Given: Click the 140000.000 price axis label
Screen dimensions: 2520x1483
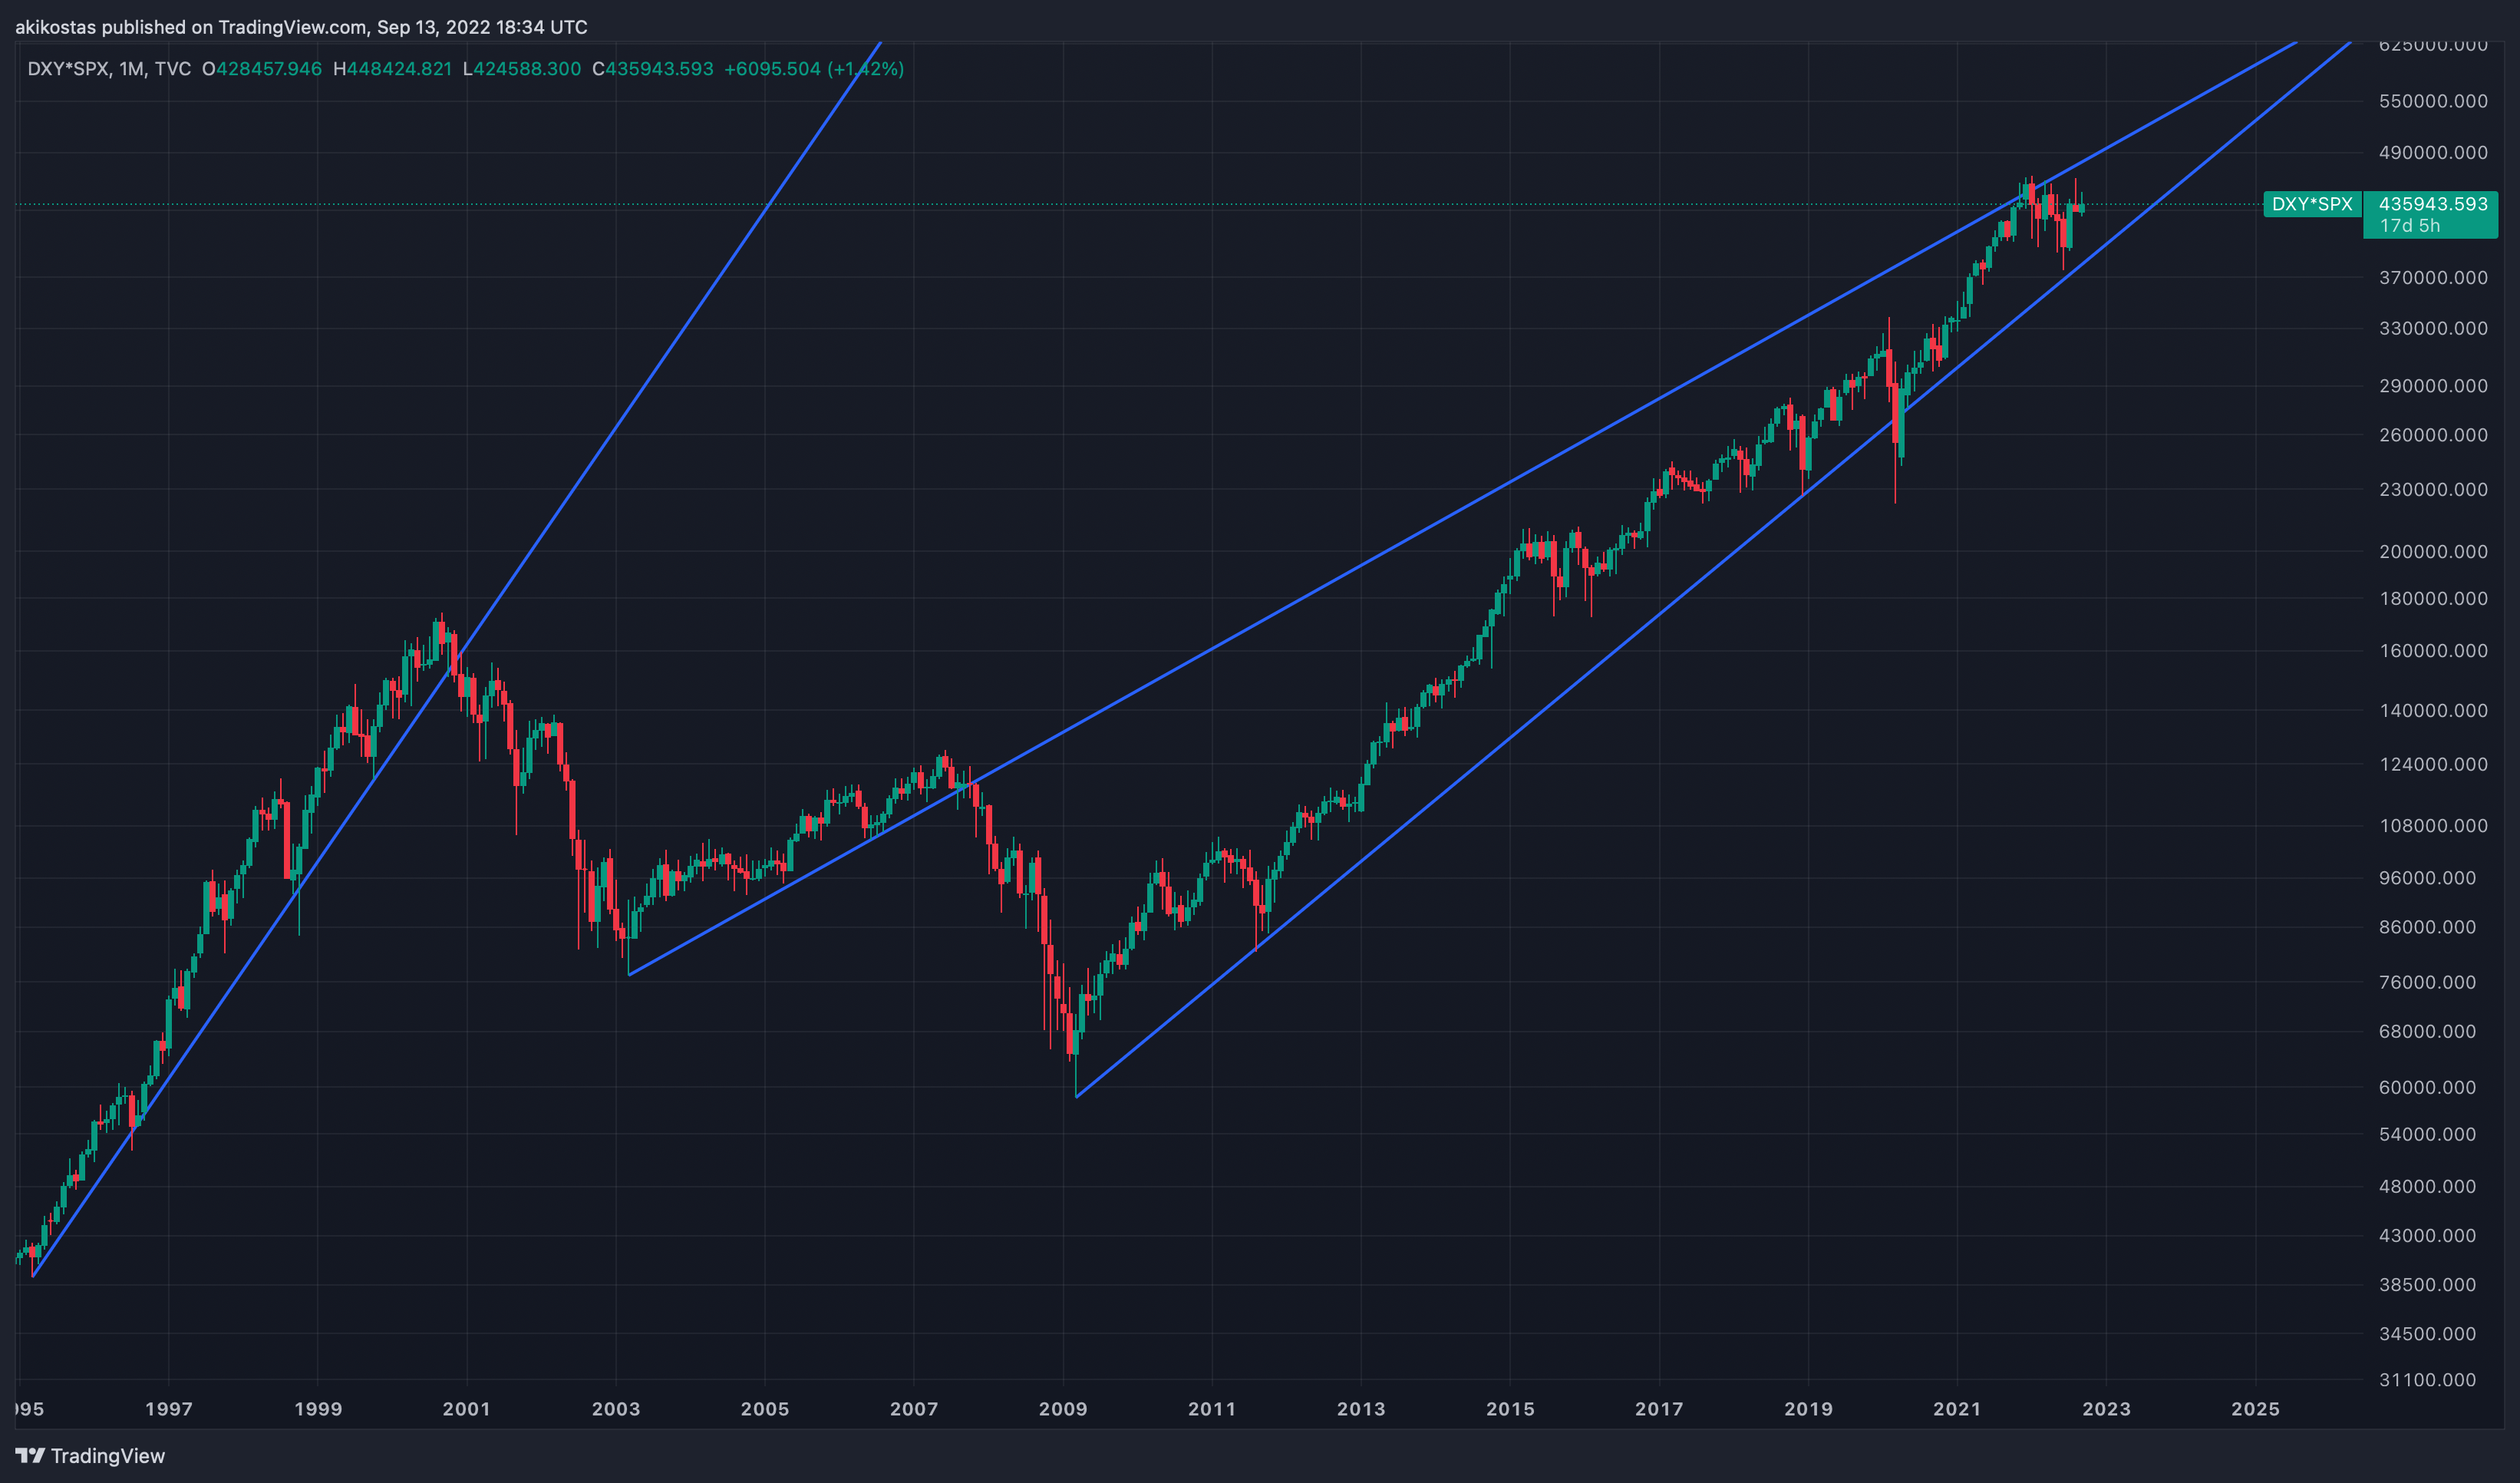Looking at the screenshot, I should pyautogui.click(x=2433, y=710).
